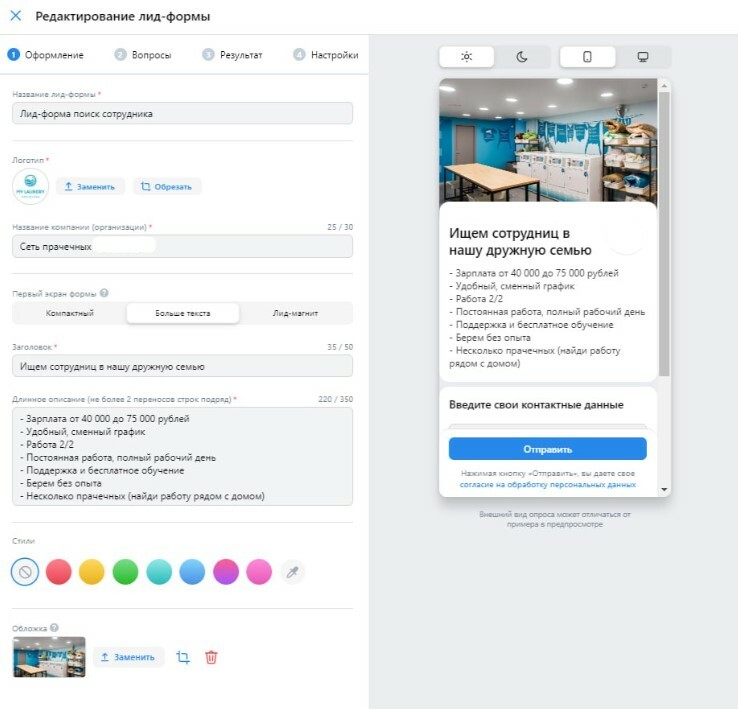
Task: Delete cover image with trash icon
Action: click(x=211, y=657)
